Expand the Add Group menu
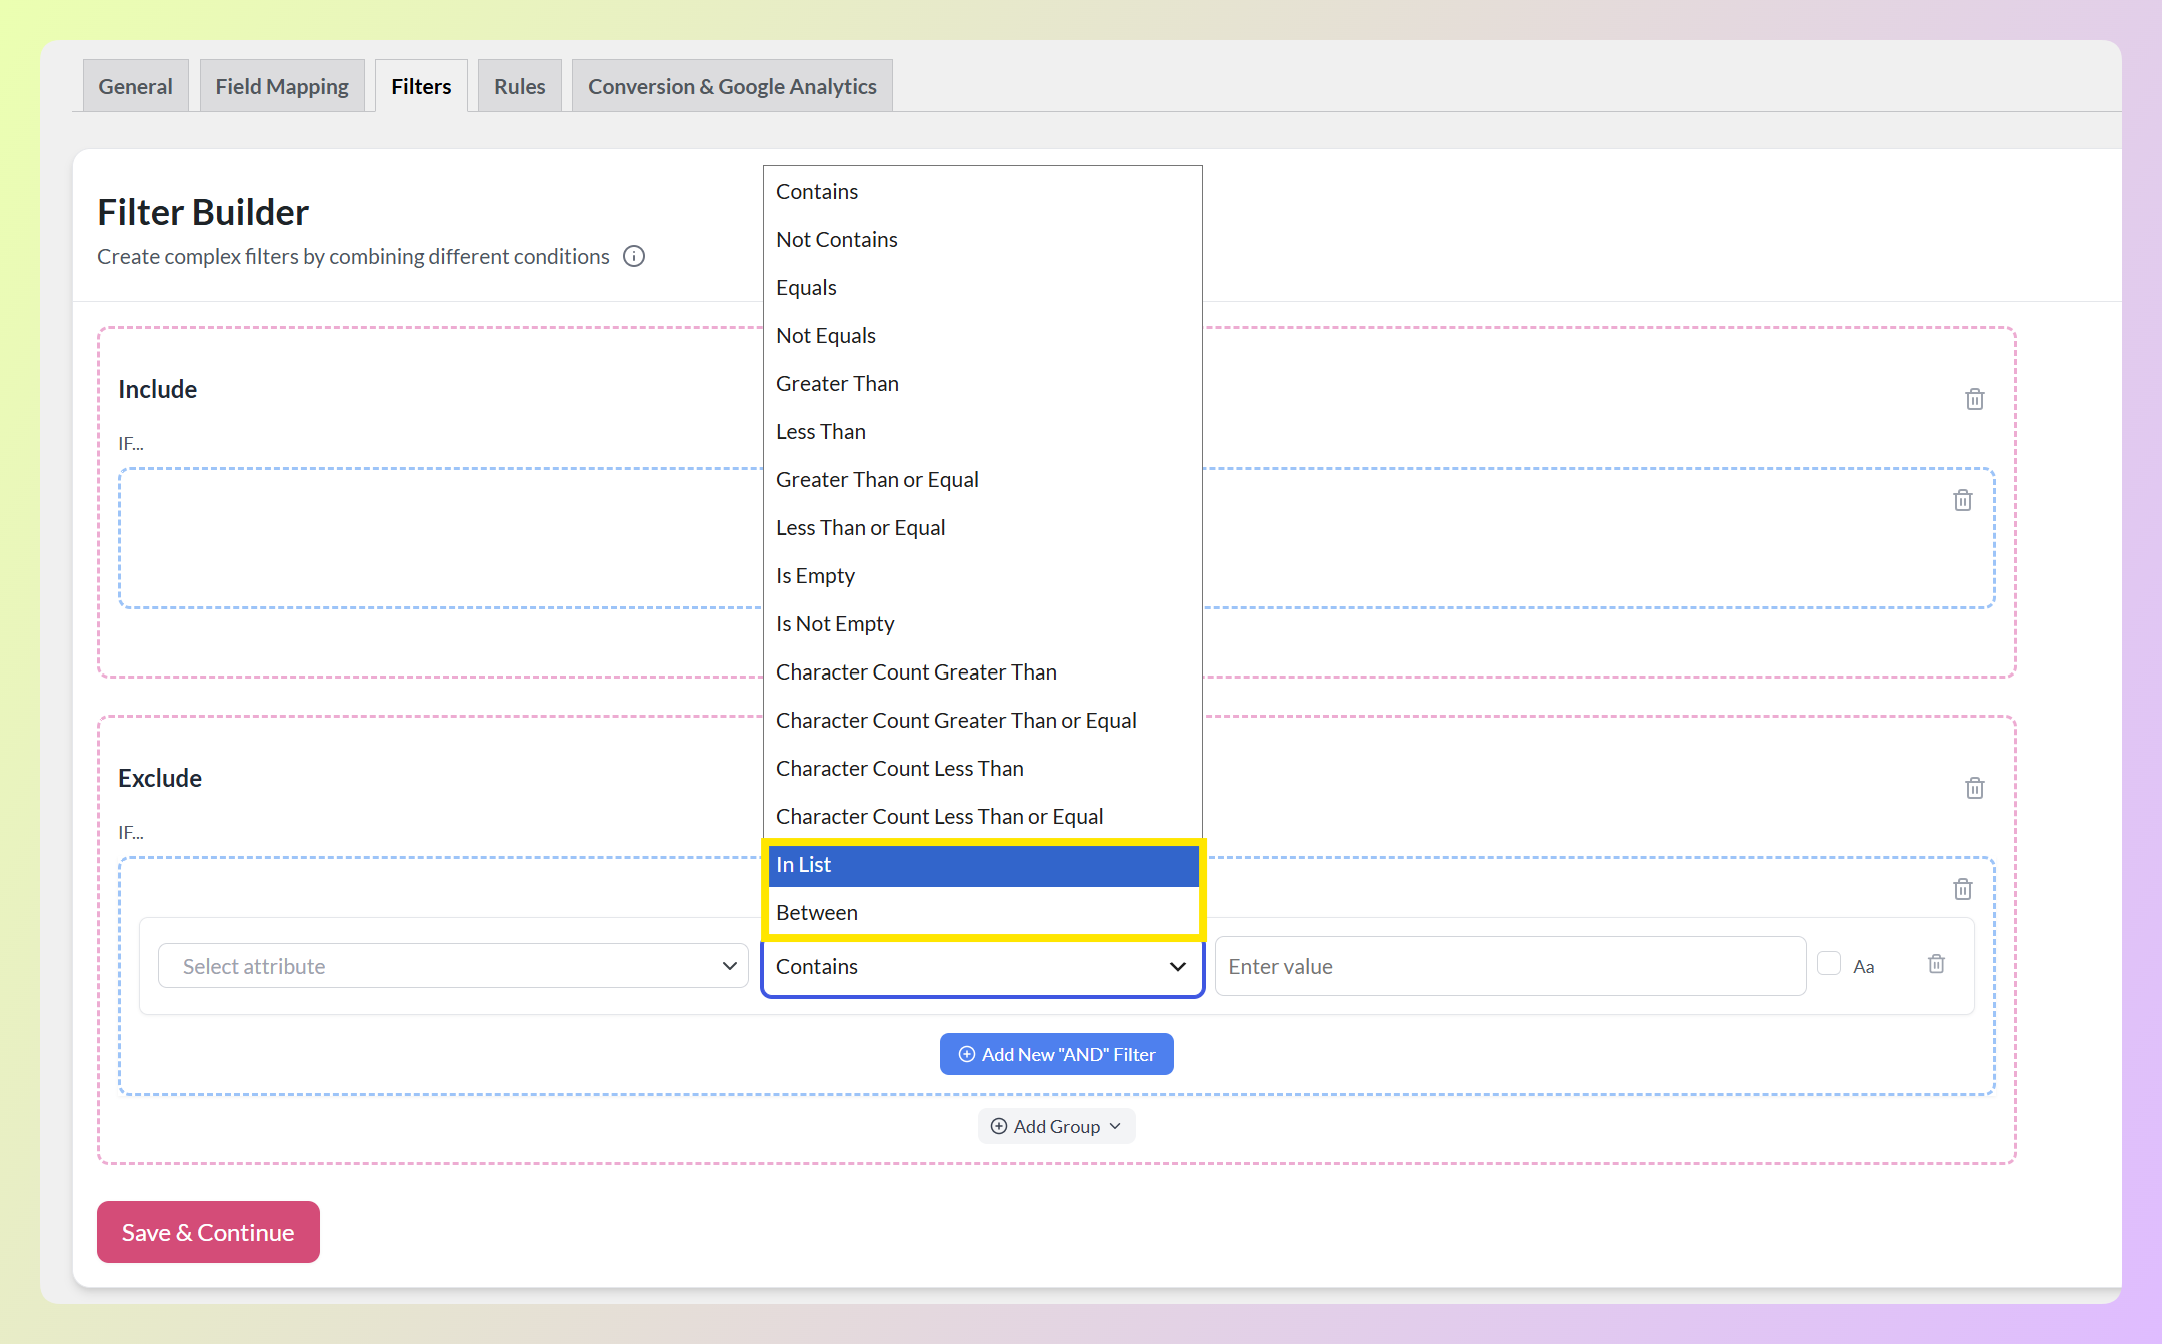Image resolution: width=2162 pixels, height=1344 pixels. (x=1056, y=1126)
